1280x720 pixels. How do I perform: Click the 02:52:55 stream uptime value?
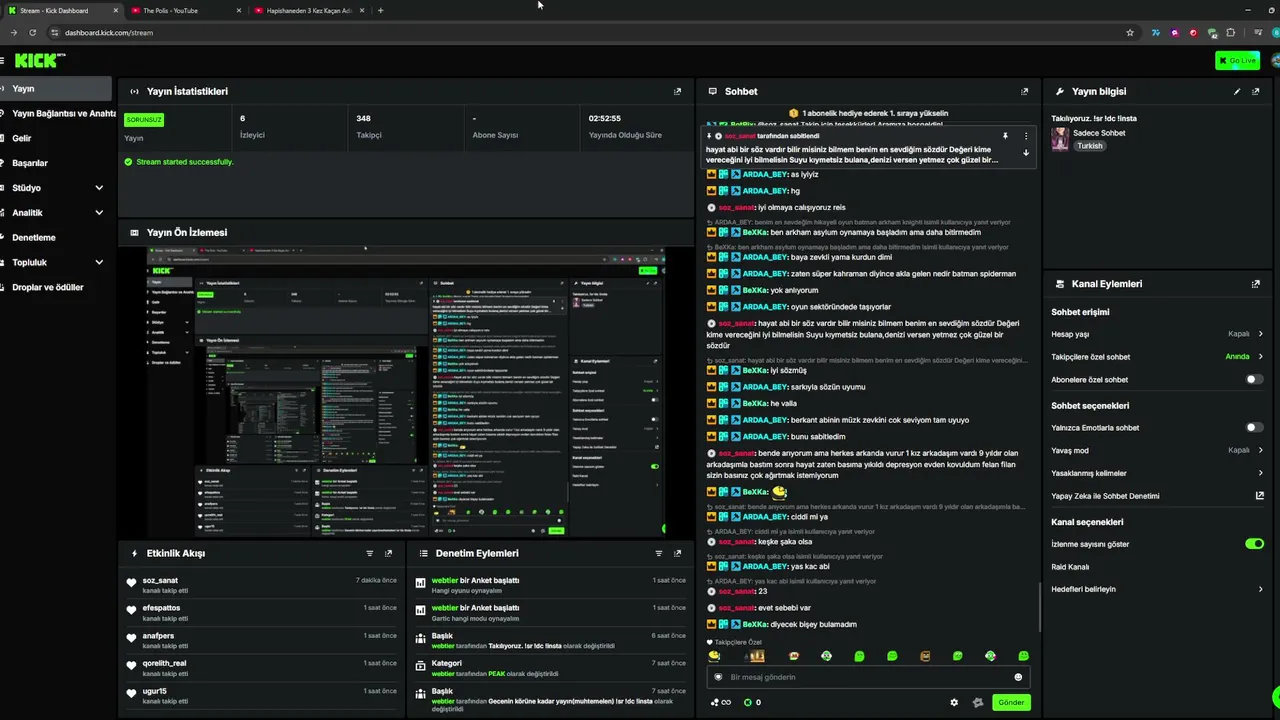click(605, 119)
